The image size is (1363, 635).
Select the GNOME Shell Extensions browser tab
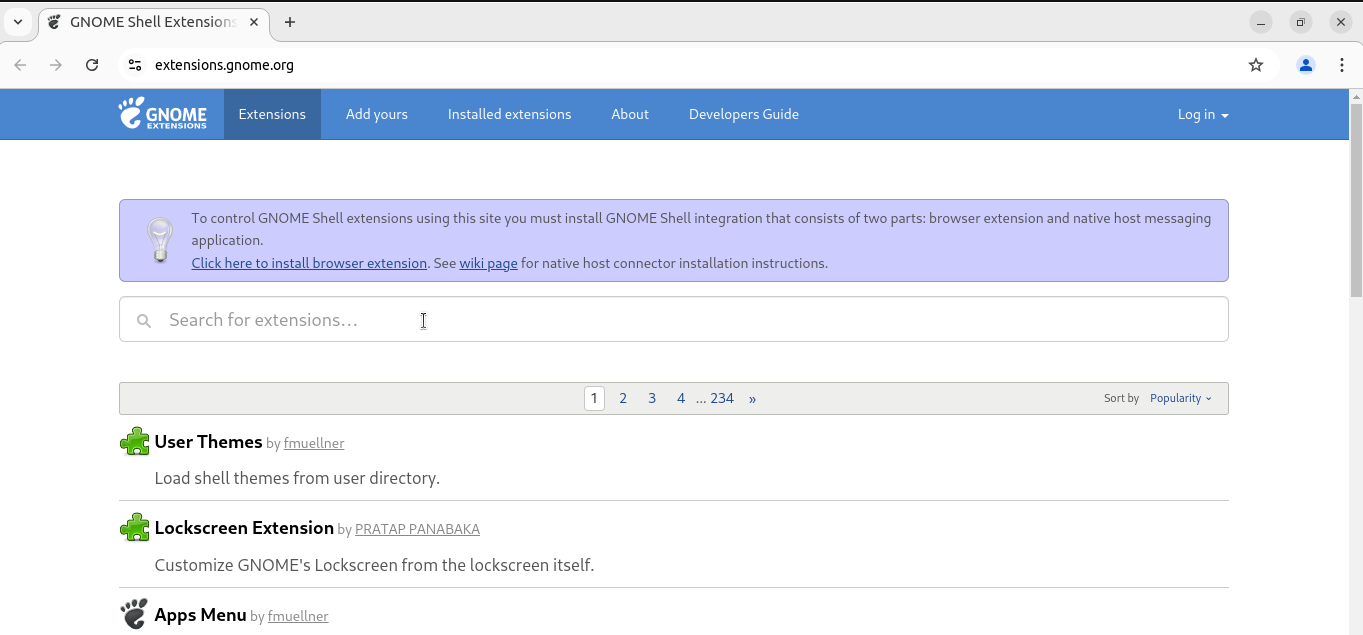pyautogui.click(x=154, y=22)
